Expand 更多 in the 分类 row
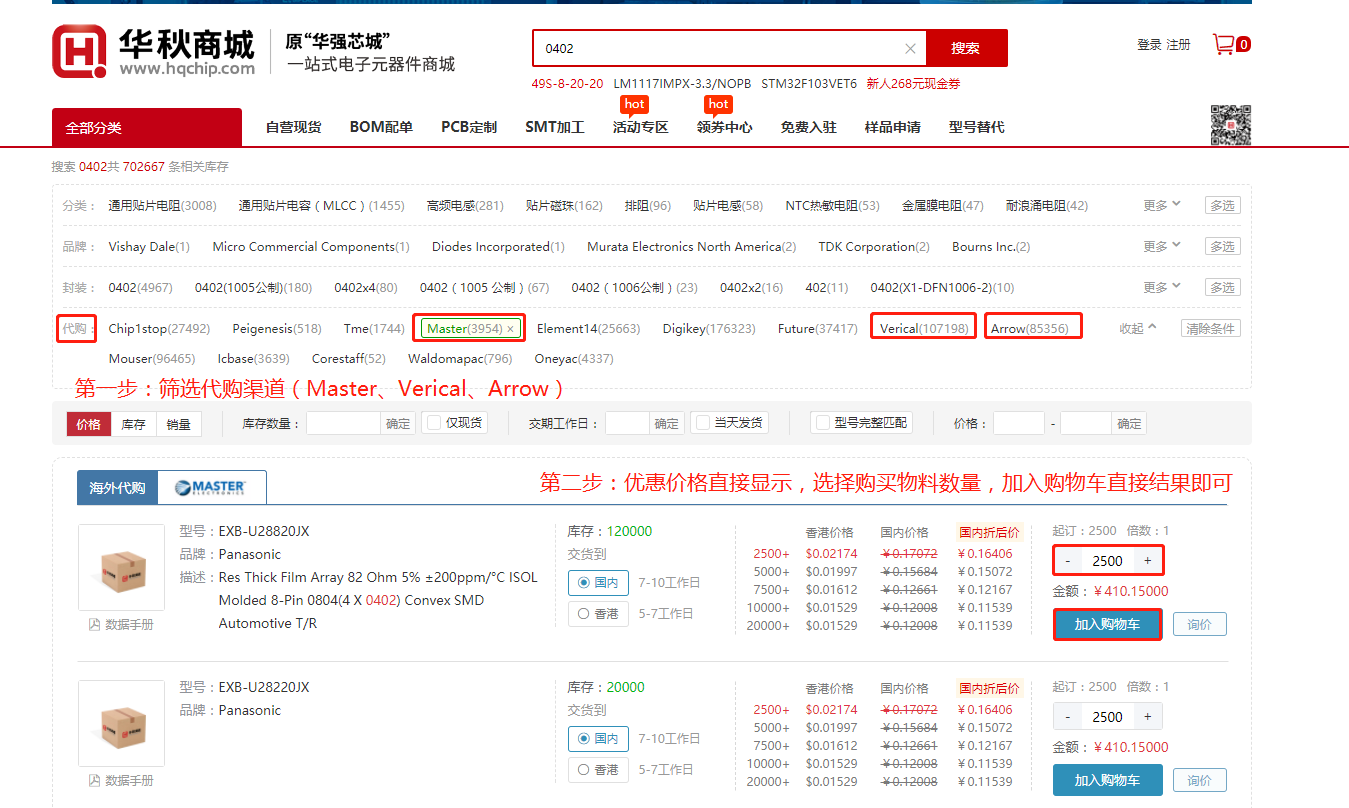Screen dimensions: 1349x808 point(1162,205)
